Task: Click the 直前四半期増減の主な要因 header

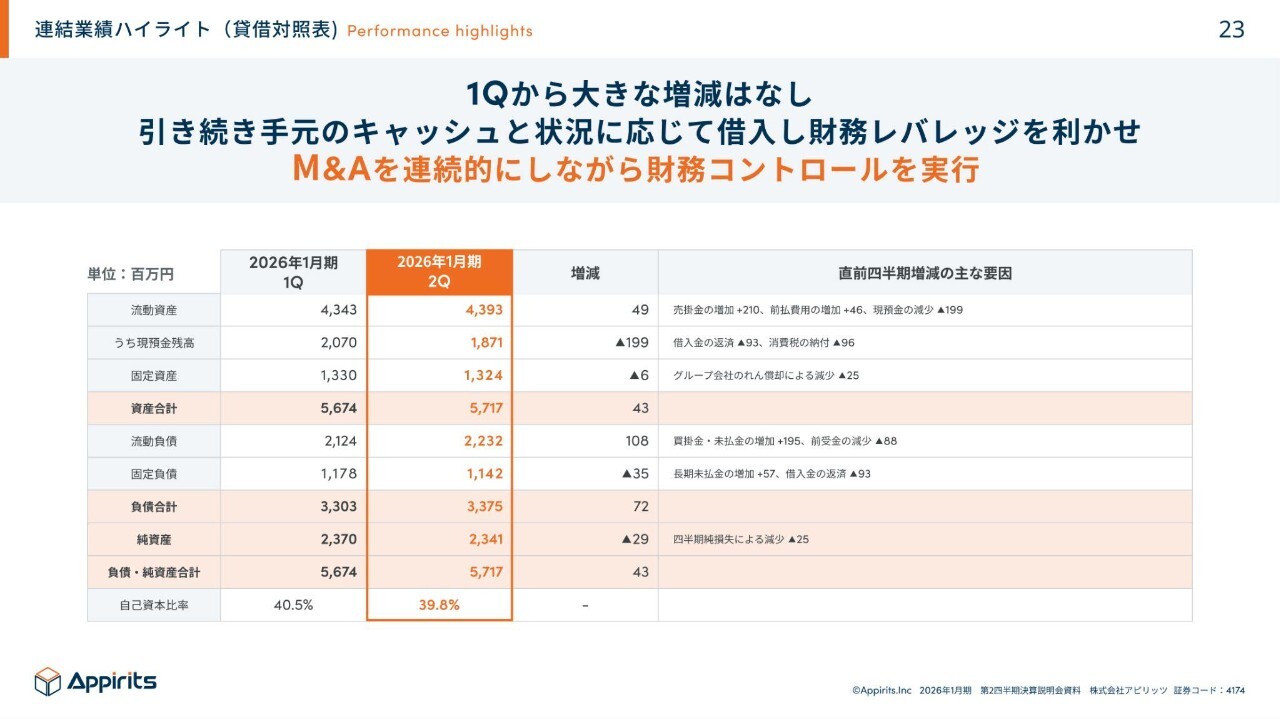Action: (924, 273)
